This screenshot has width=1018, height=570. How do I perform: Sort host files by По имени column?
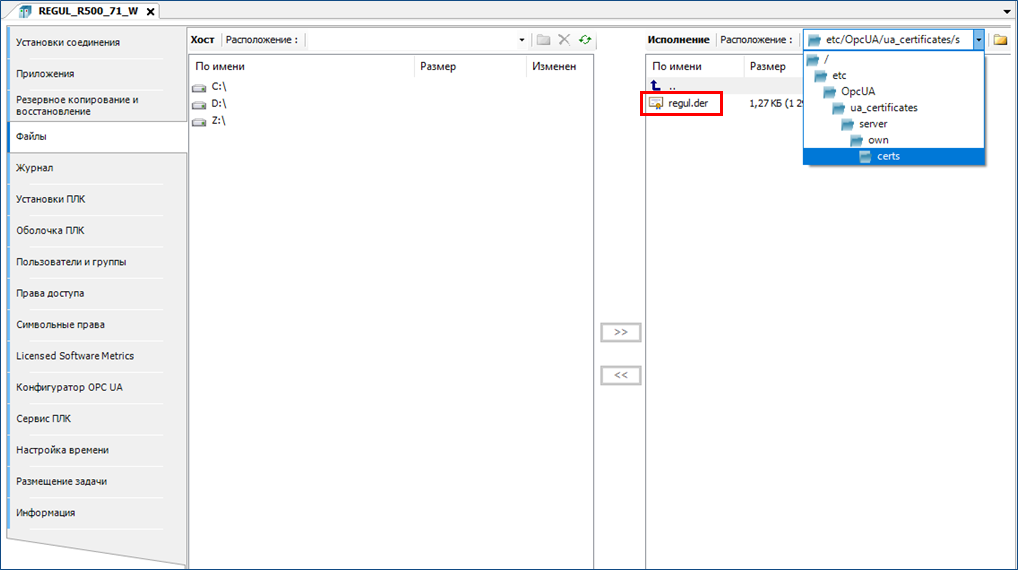[x=300, y=67]
